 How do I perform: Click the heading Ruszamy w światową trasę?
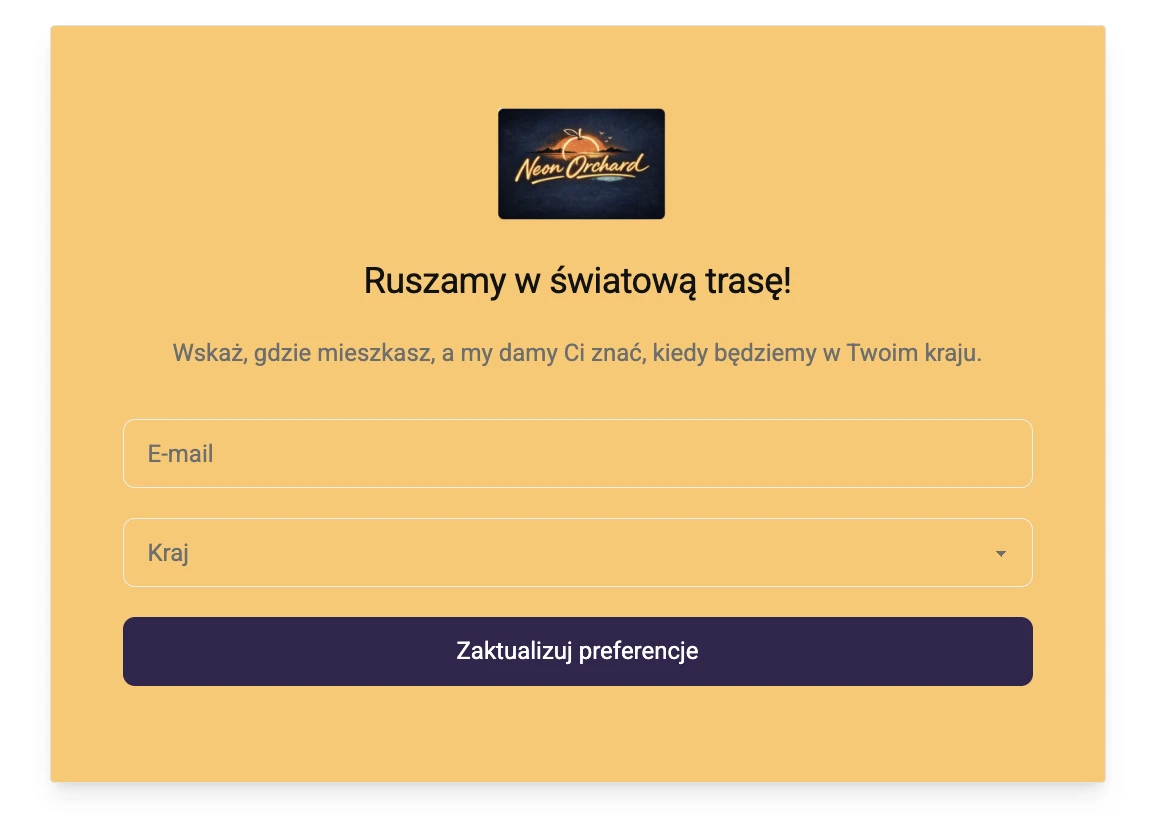pos(578,281)
